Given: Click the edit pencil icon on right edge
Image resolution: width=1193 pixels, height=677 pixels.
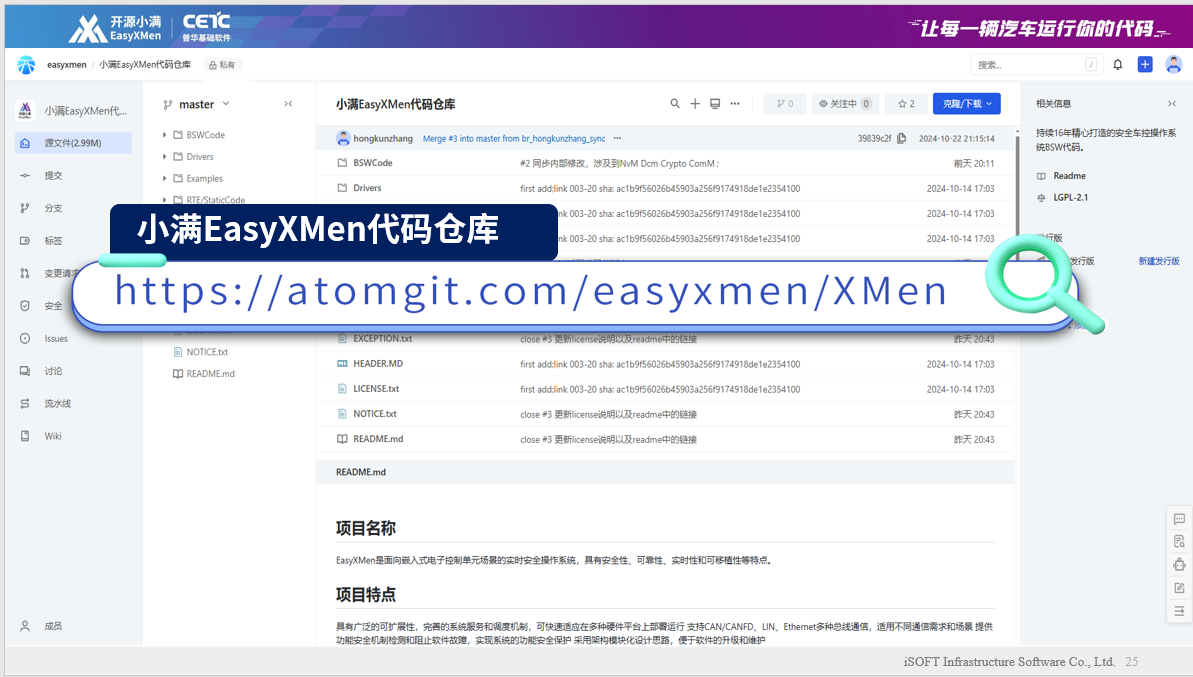Looking at the screenshot, I should pyautogui.click(x=1179, y=588).
